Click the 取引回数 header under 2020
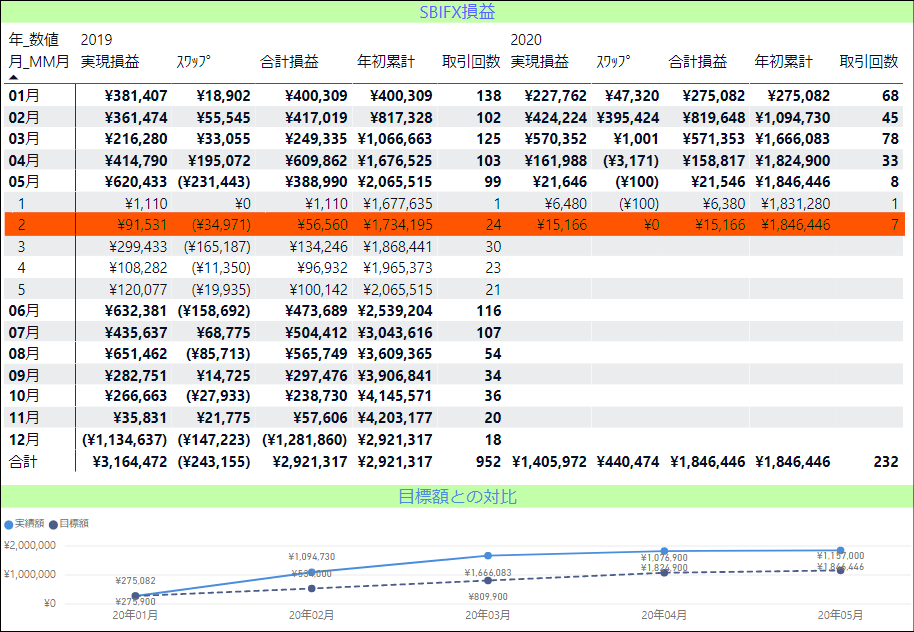 click(x=869, y=61)
